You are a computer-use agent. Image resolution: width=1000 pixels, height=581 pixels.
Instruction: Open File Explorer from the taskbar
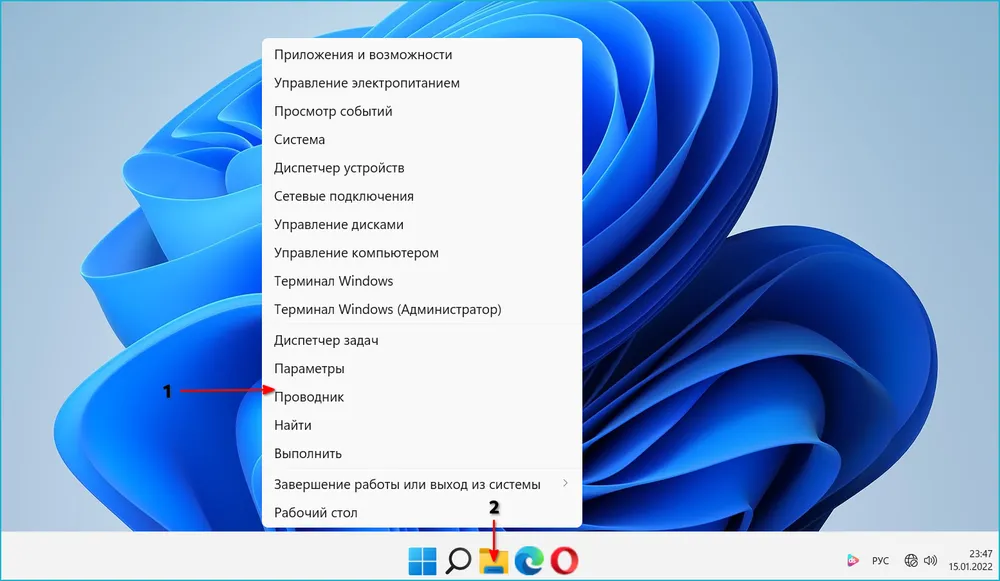[x=494, y=561]
